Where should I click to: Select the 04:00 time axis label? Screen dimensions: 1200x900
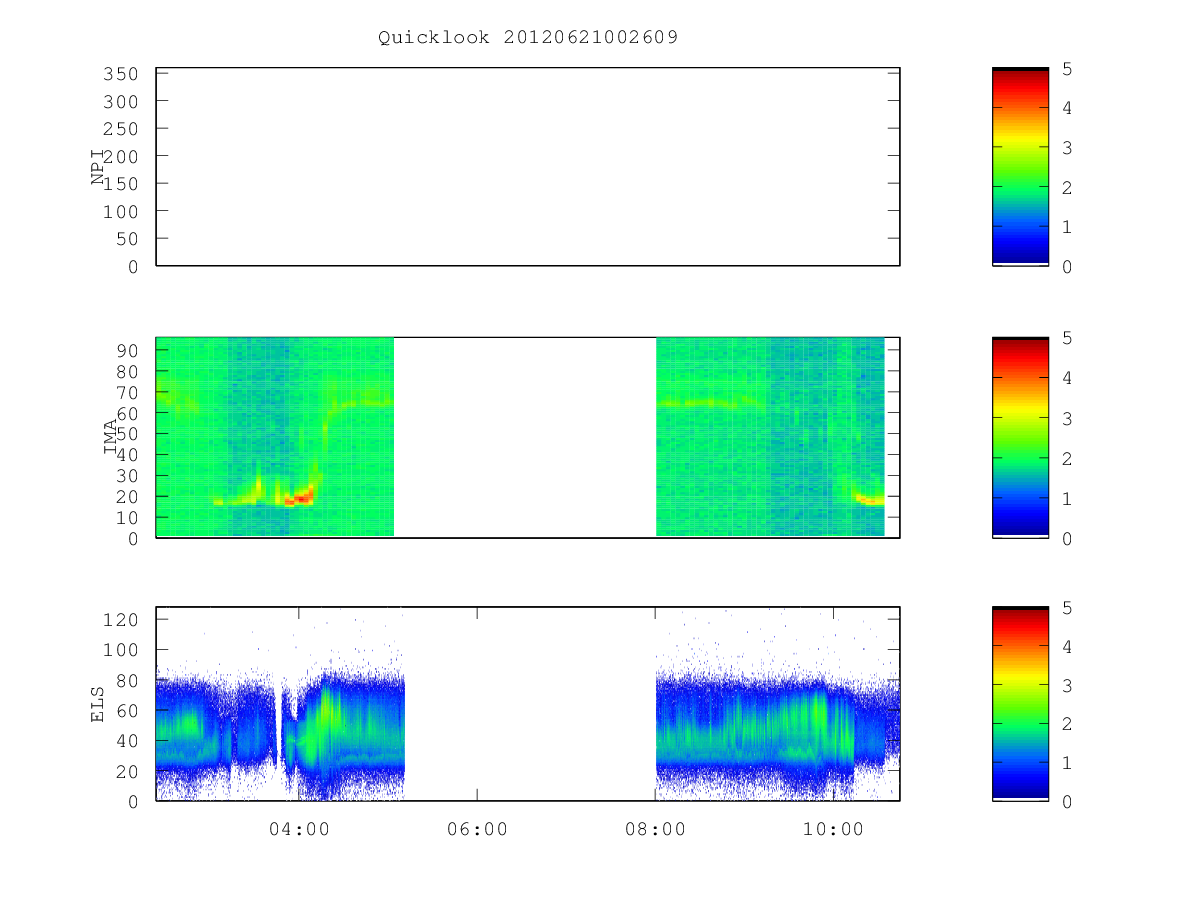point(299,829)
